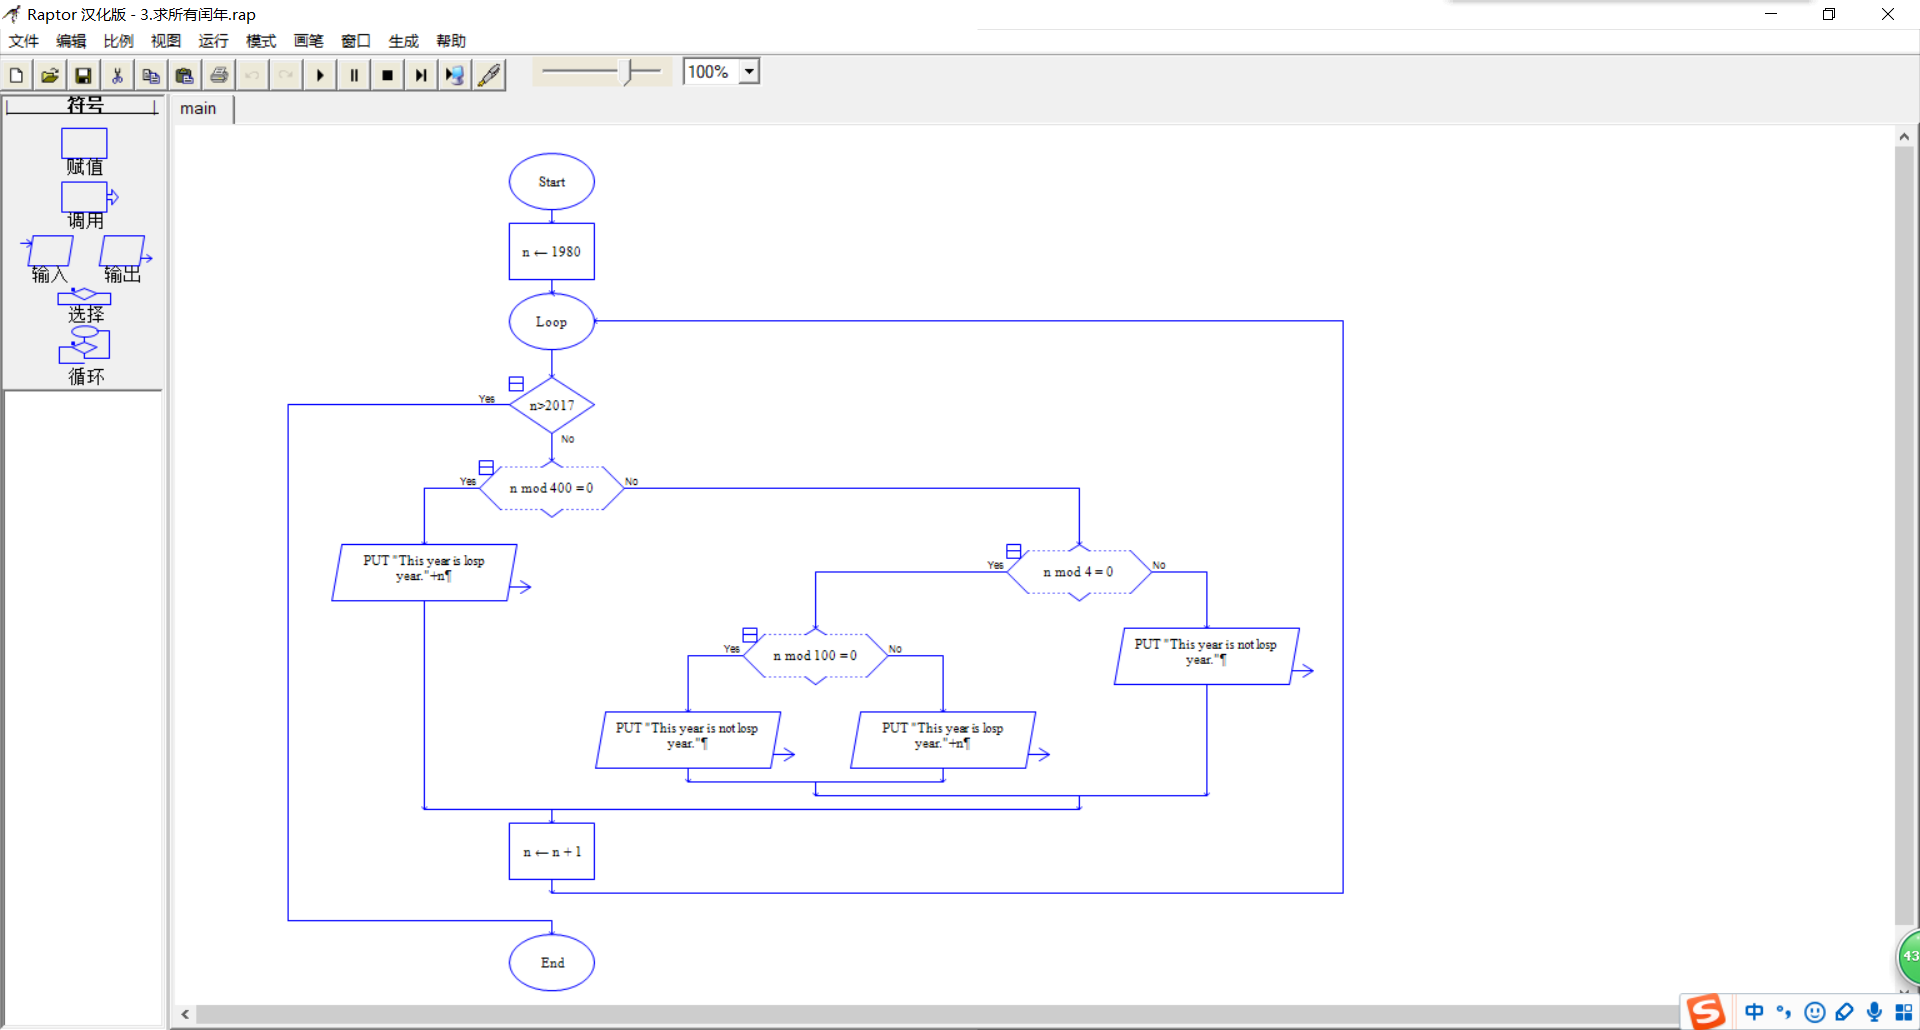
Task: Click the Redo toolbar icon
Action: point(286,75)
